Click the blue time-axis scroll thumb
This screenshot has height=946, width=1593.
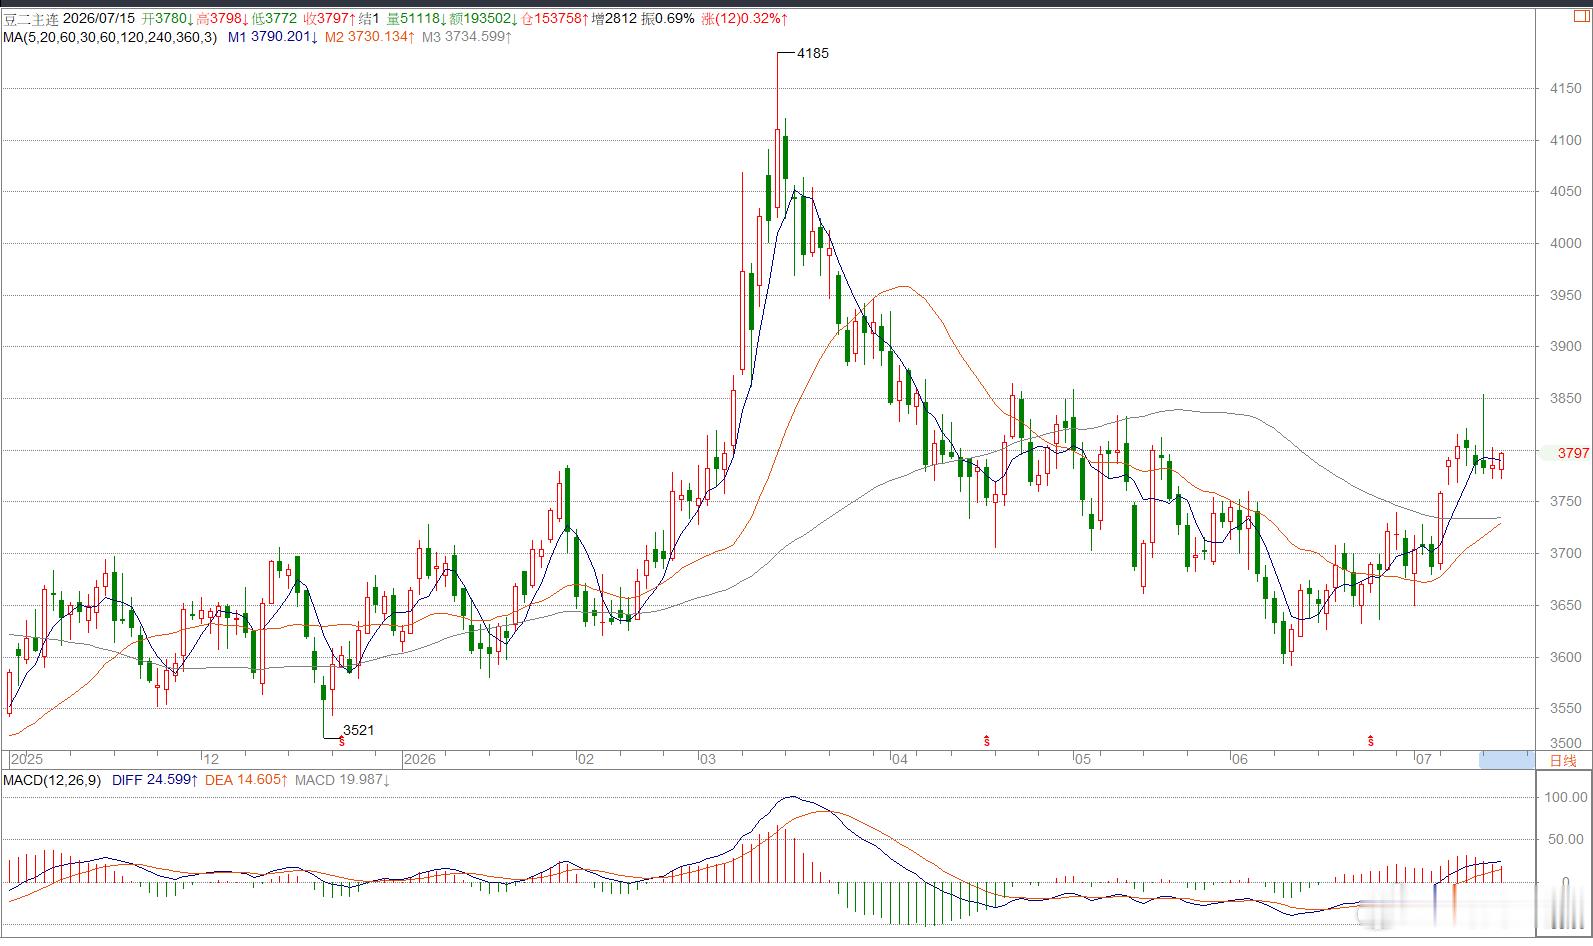tap(1505, 760)
